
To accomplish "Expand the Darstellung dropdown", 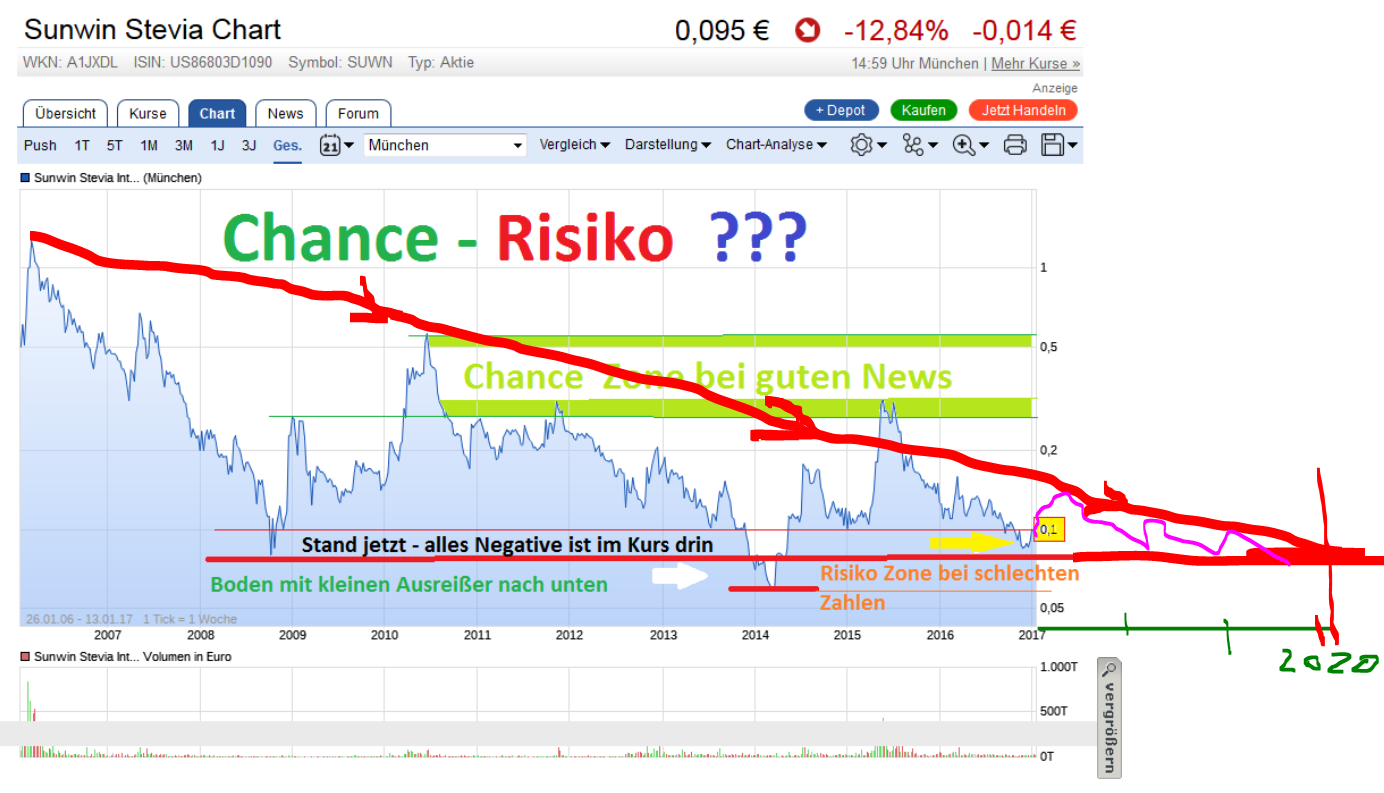I will point(668,145).
